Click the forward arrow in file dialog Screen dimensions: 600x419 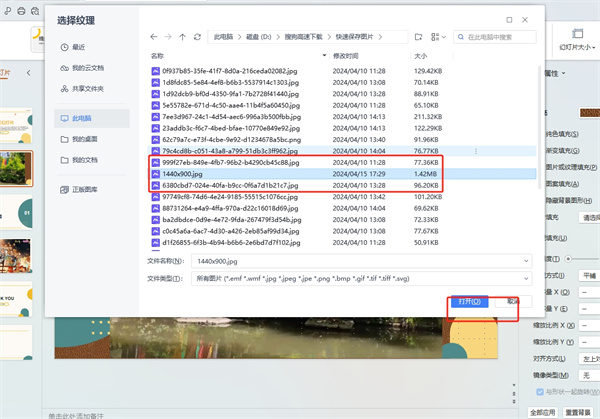tap(168, 37)
